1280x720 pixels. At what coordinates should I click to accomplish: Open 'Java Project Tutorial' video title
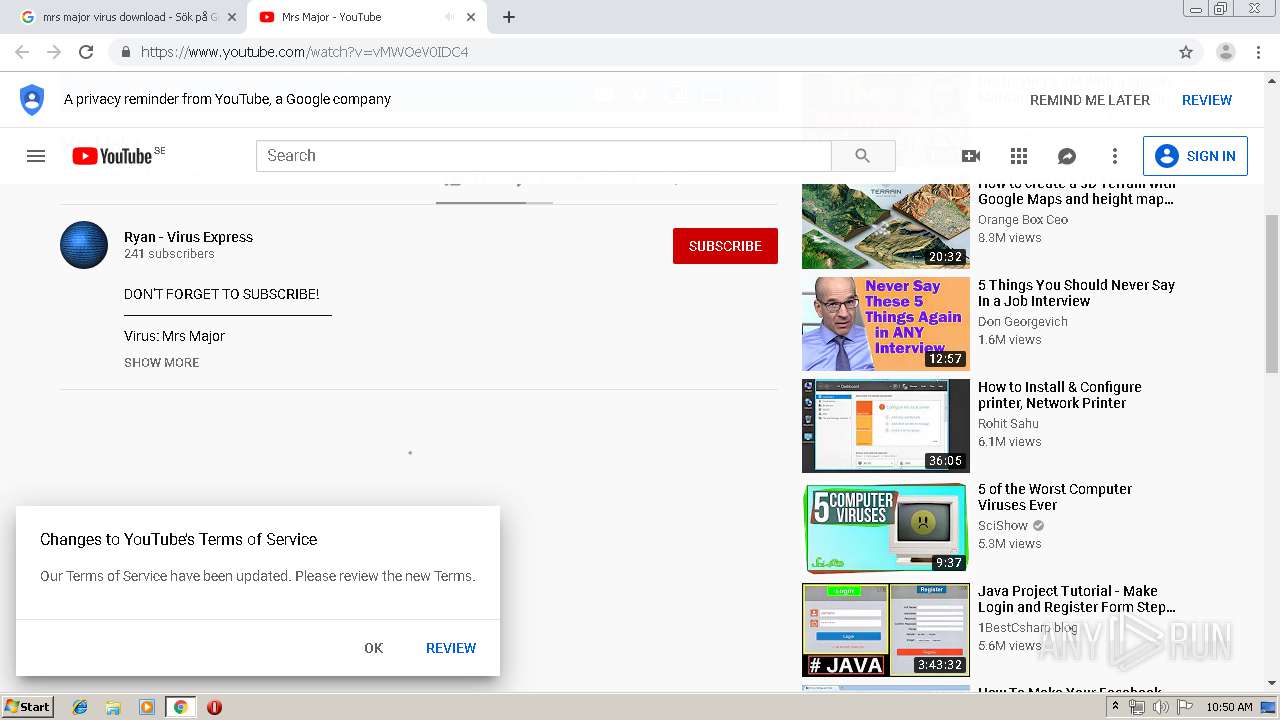click(x=1076, y=599)
